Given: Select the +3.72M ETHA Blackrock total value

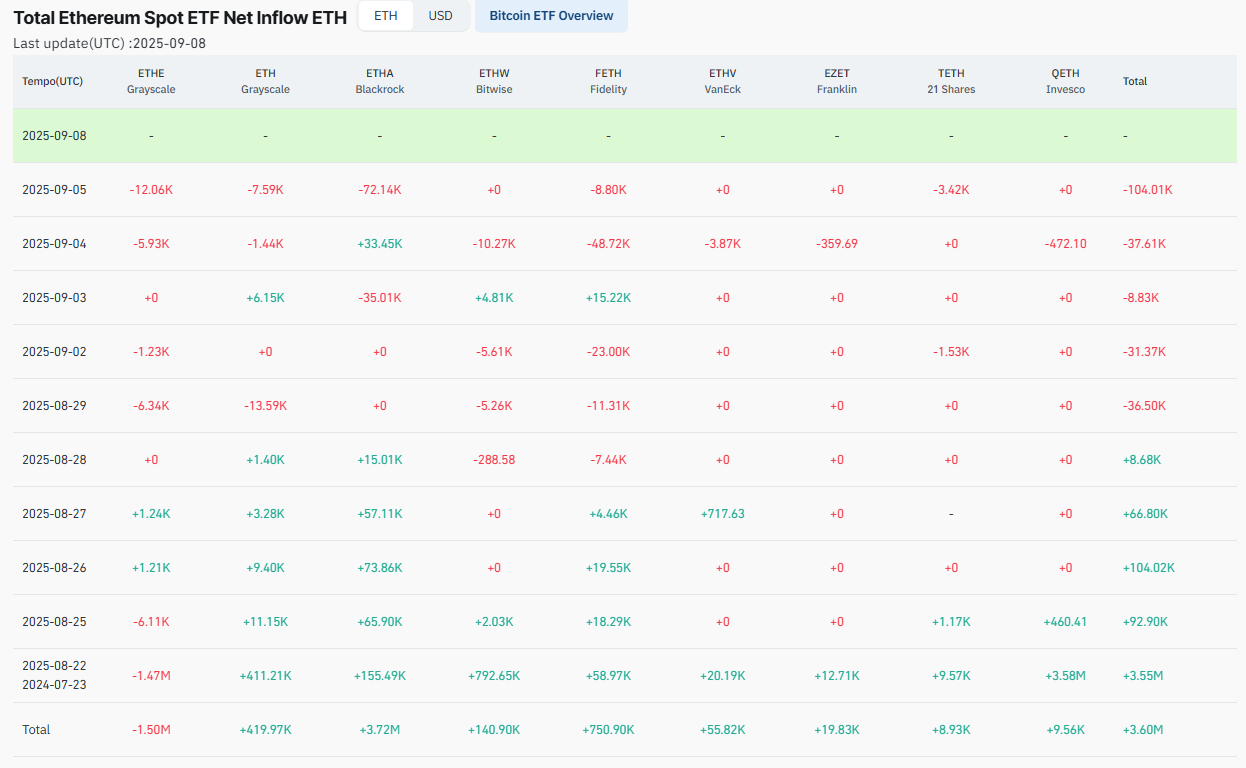Looking at the screenshot, I should click(379, 730).
